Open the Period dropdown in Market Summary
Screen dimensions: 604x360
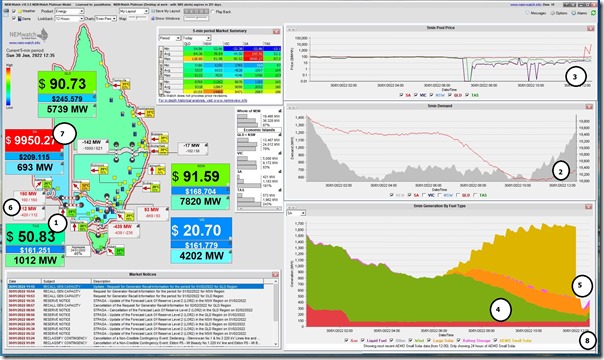pos(170,38)
